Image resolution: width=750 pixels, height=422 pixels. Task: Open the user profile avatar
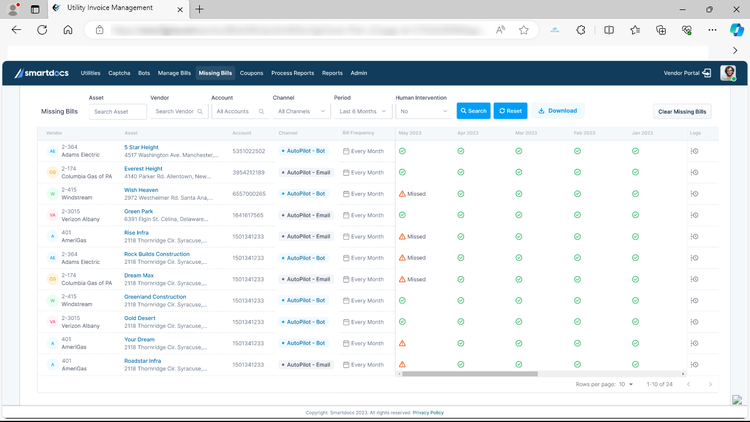coord(728,73)
